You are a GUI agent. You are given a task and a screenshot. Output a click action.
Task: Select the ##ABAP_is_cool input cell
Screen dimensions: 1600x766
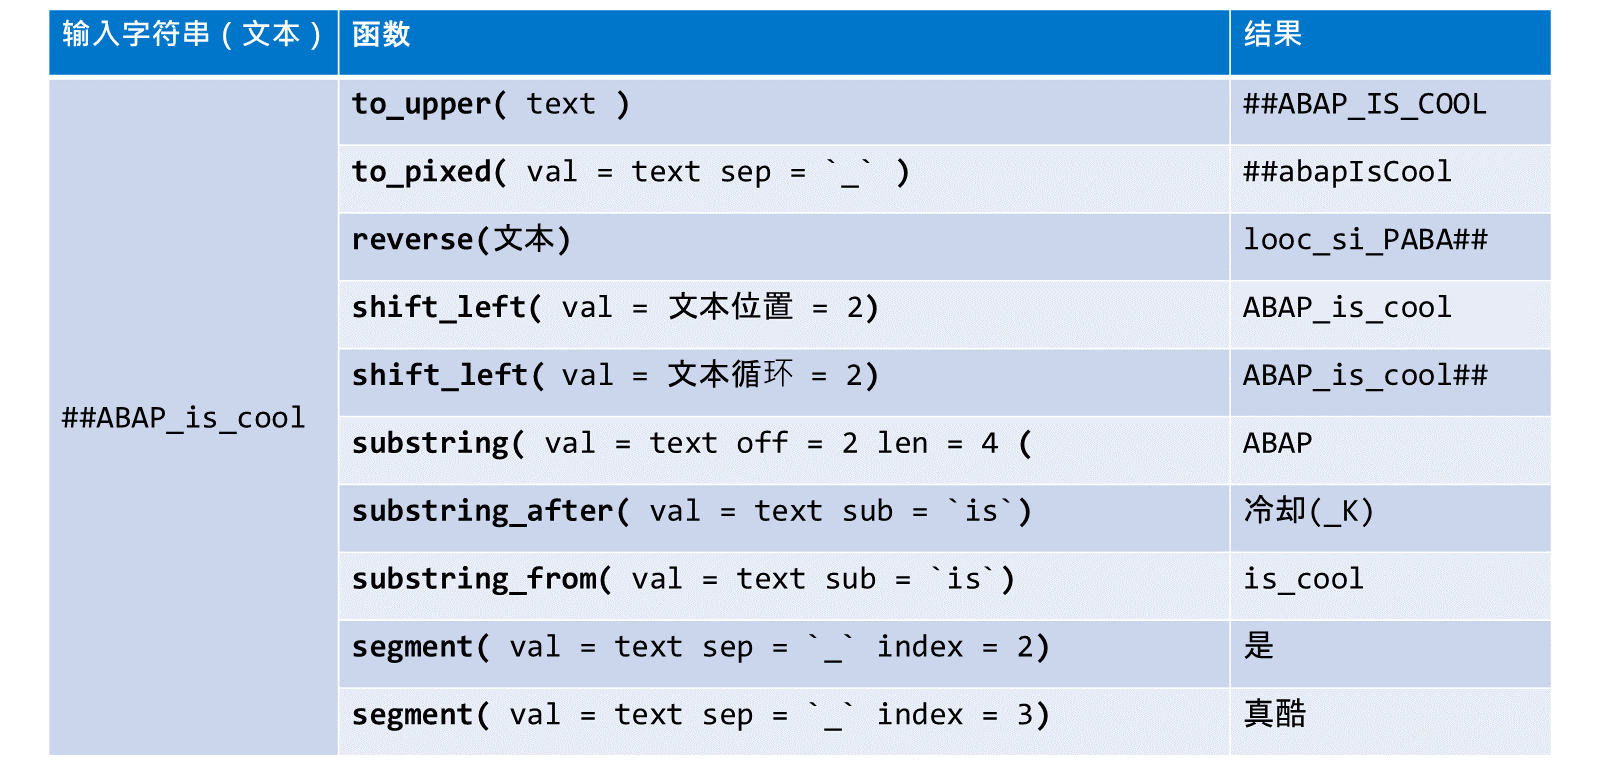193,417
